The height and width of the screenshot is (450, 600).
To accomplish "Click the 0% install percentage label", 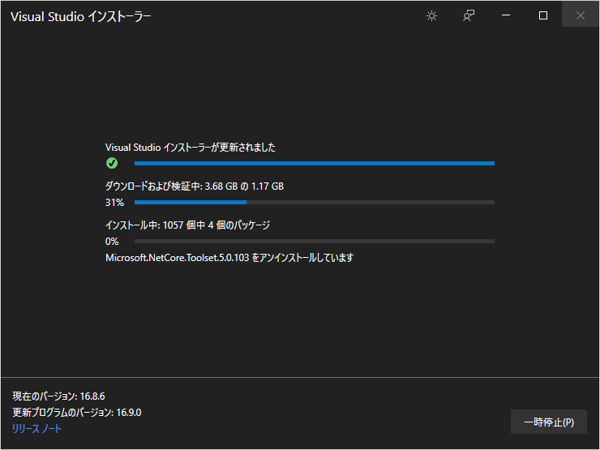I will (112, 241).
